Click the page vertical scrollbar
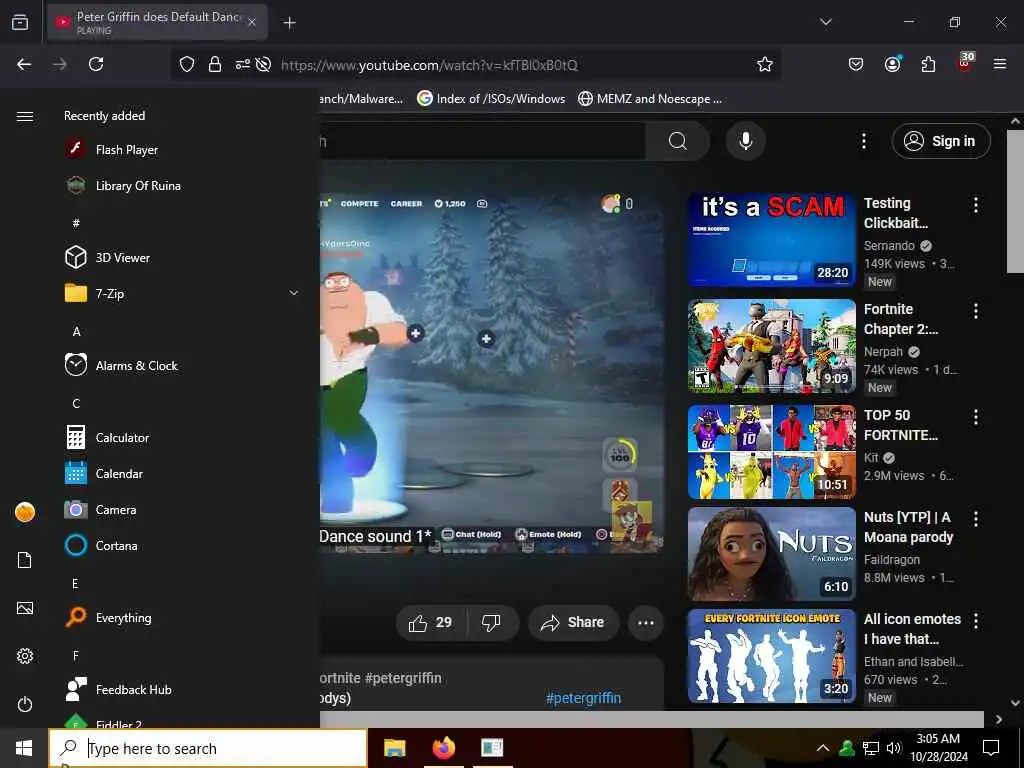This screenshot has height=768, width=1024. (x=1015, y=201)
